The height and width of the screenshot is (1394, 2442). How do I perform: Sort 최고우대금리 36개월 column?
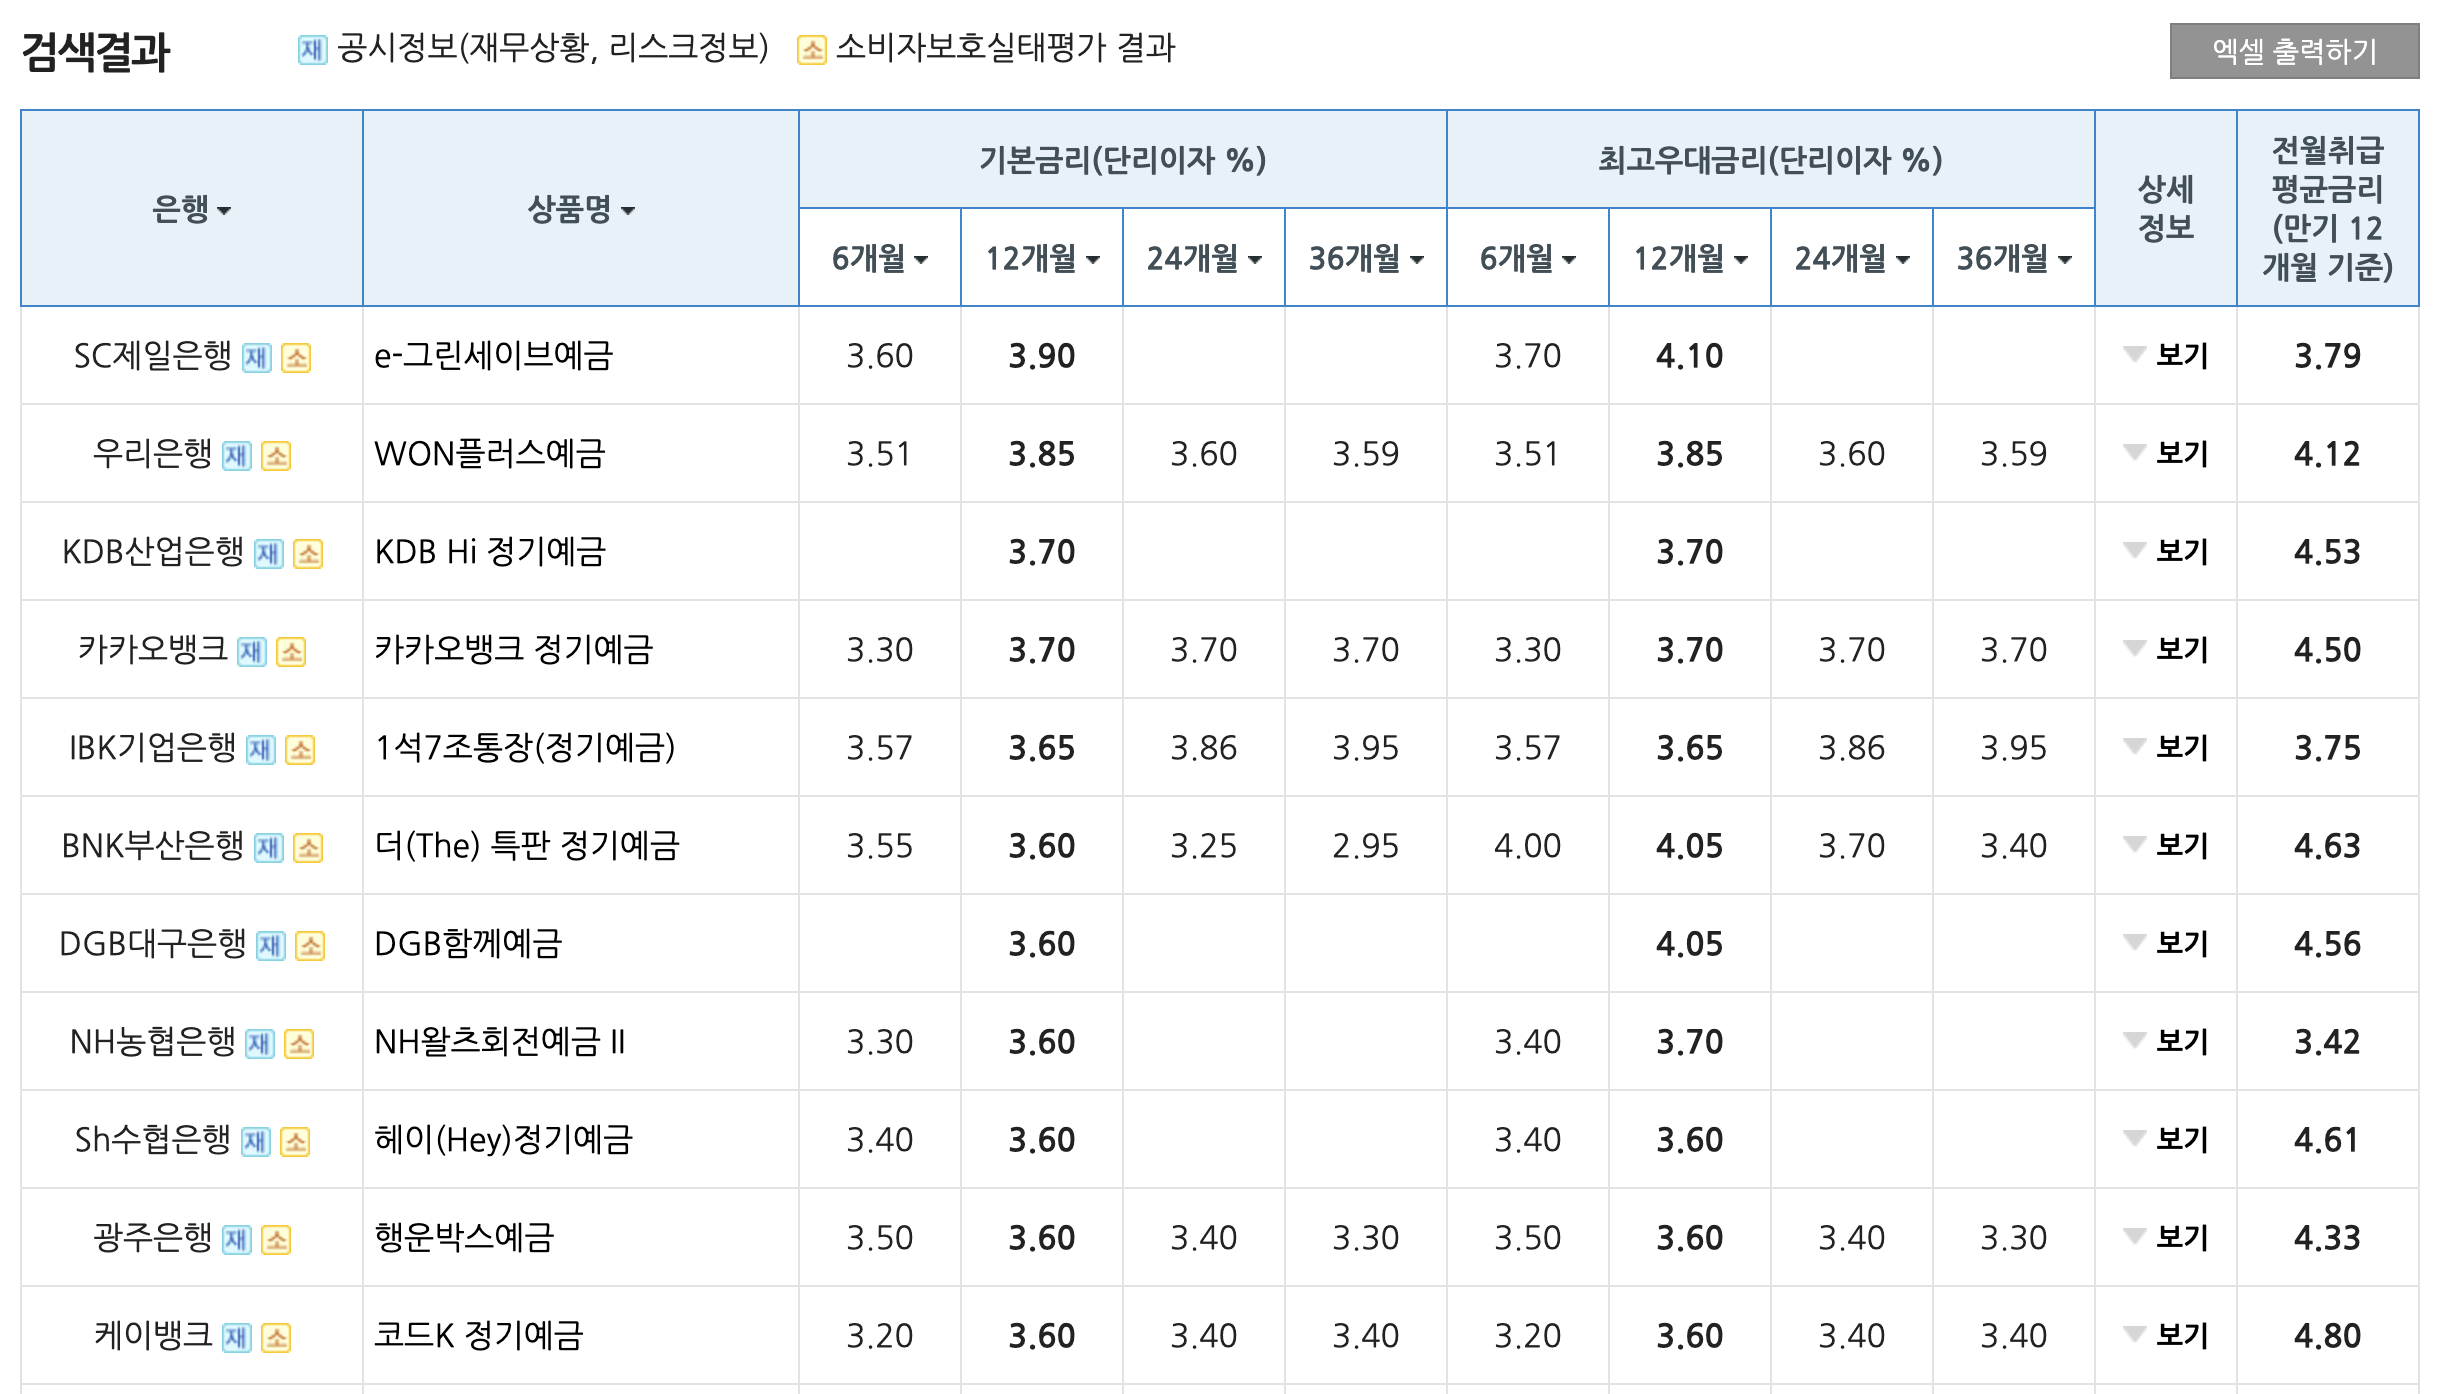click(2013, 258)
